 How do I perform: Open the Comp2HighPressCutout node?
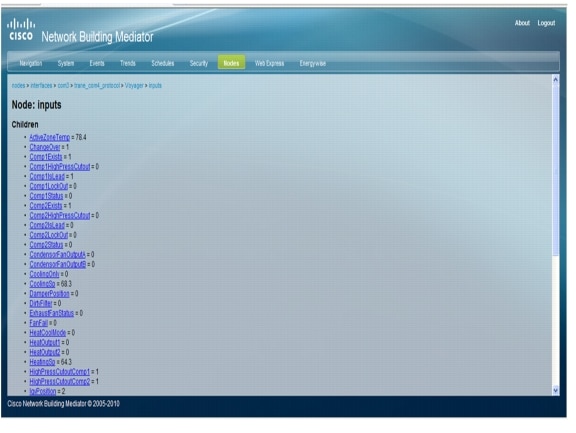pyautogui.click(x=60, y=216)
